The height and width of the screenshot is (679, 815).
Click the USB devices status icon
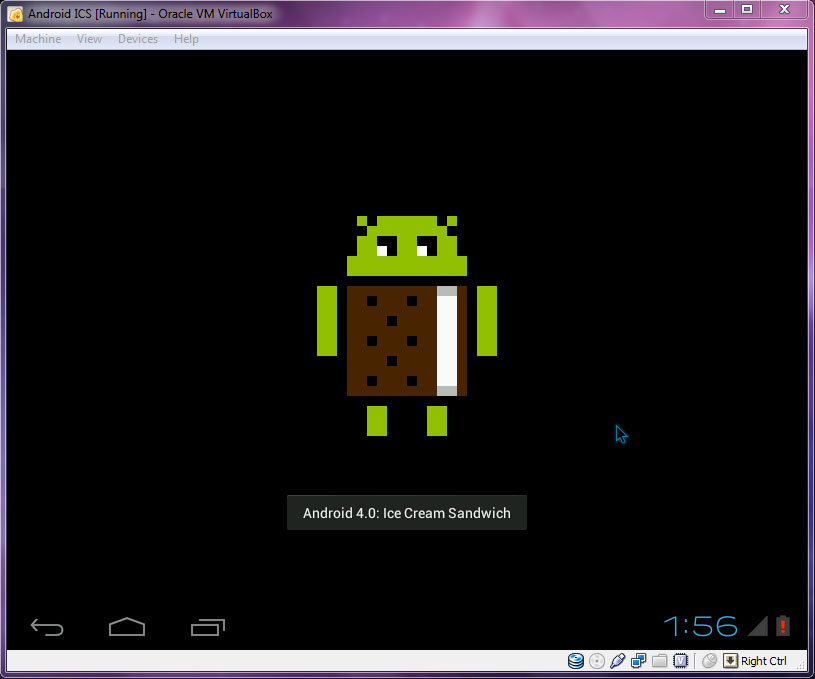[x=617, y=661]
